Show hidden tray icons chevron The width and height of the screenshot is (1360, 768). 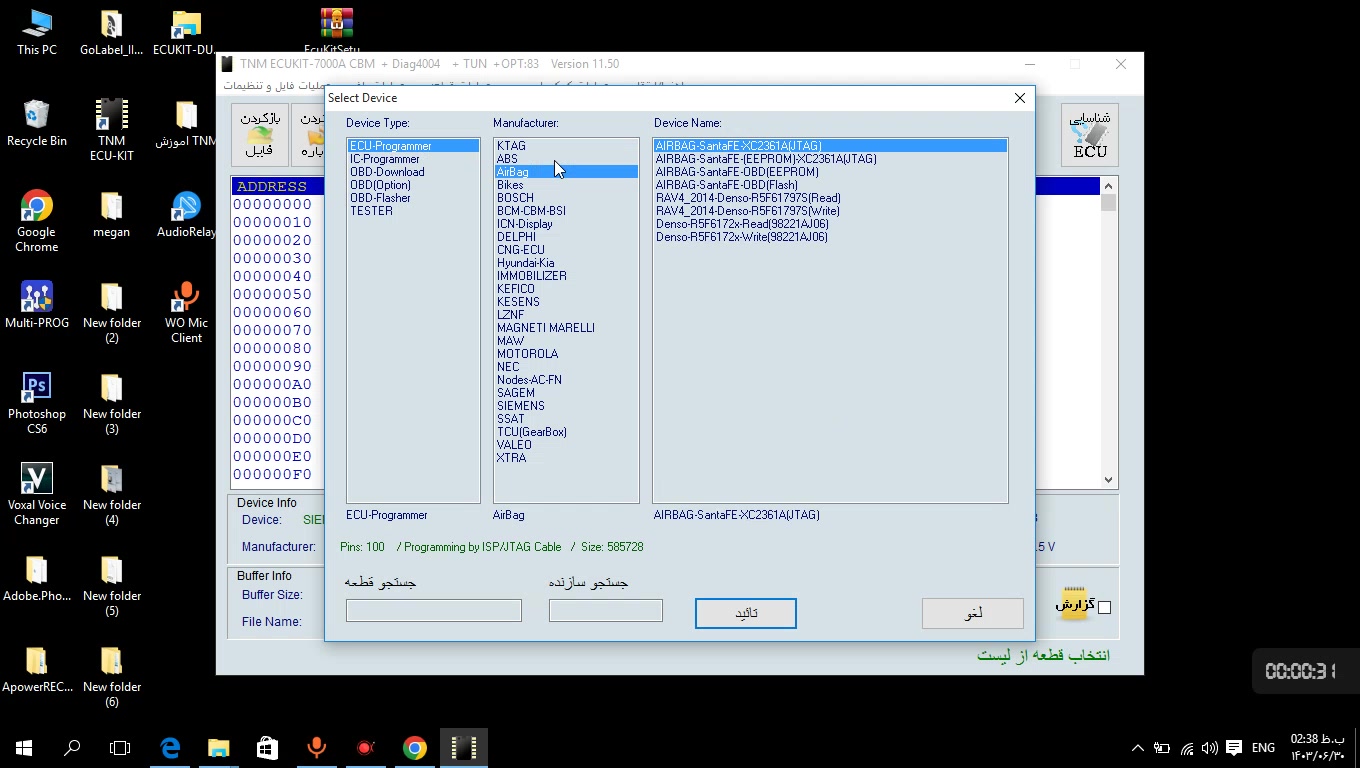click(x=1138, y=748)
